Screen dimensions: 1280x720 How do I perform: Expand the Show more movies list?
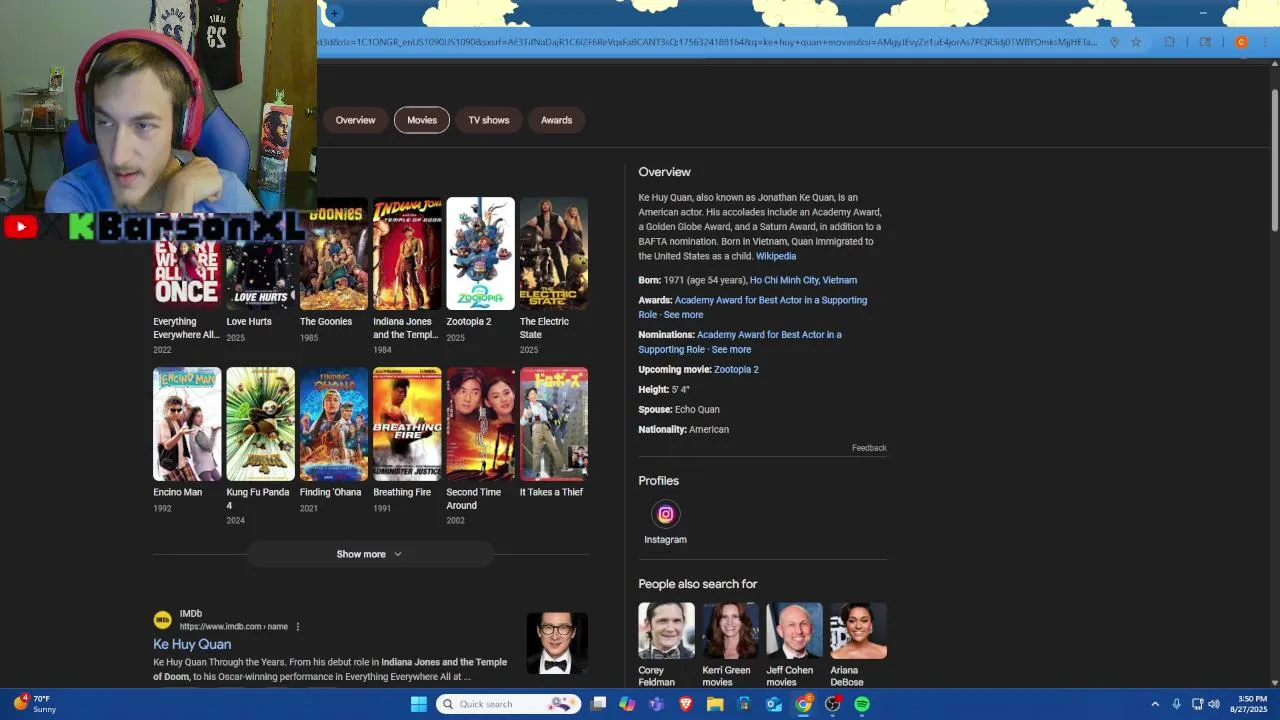click(370, 554)
